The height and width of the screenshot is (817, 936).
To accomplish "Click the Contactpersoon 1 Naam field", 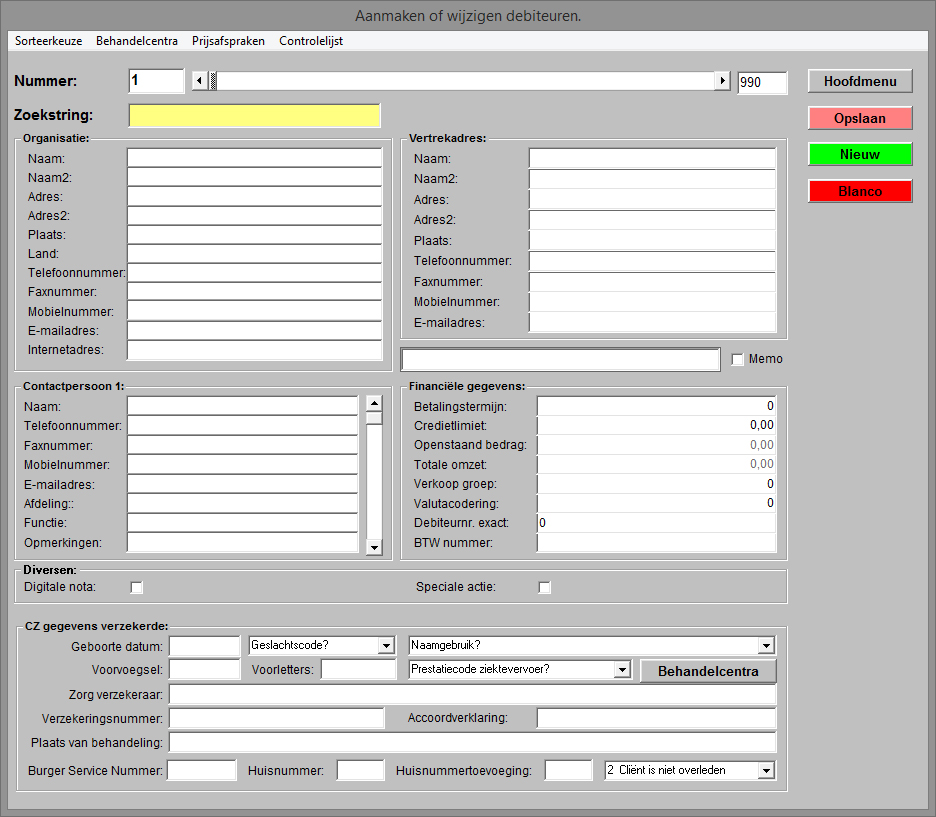I will pyautogui.click(x=242, y=406).
